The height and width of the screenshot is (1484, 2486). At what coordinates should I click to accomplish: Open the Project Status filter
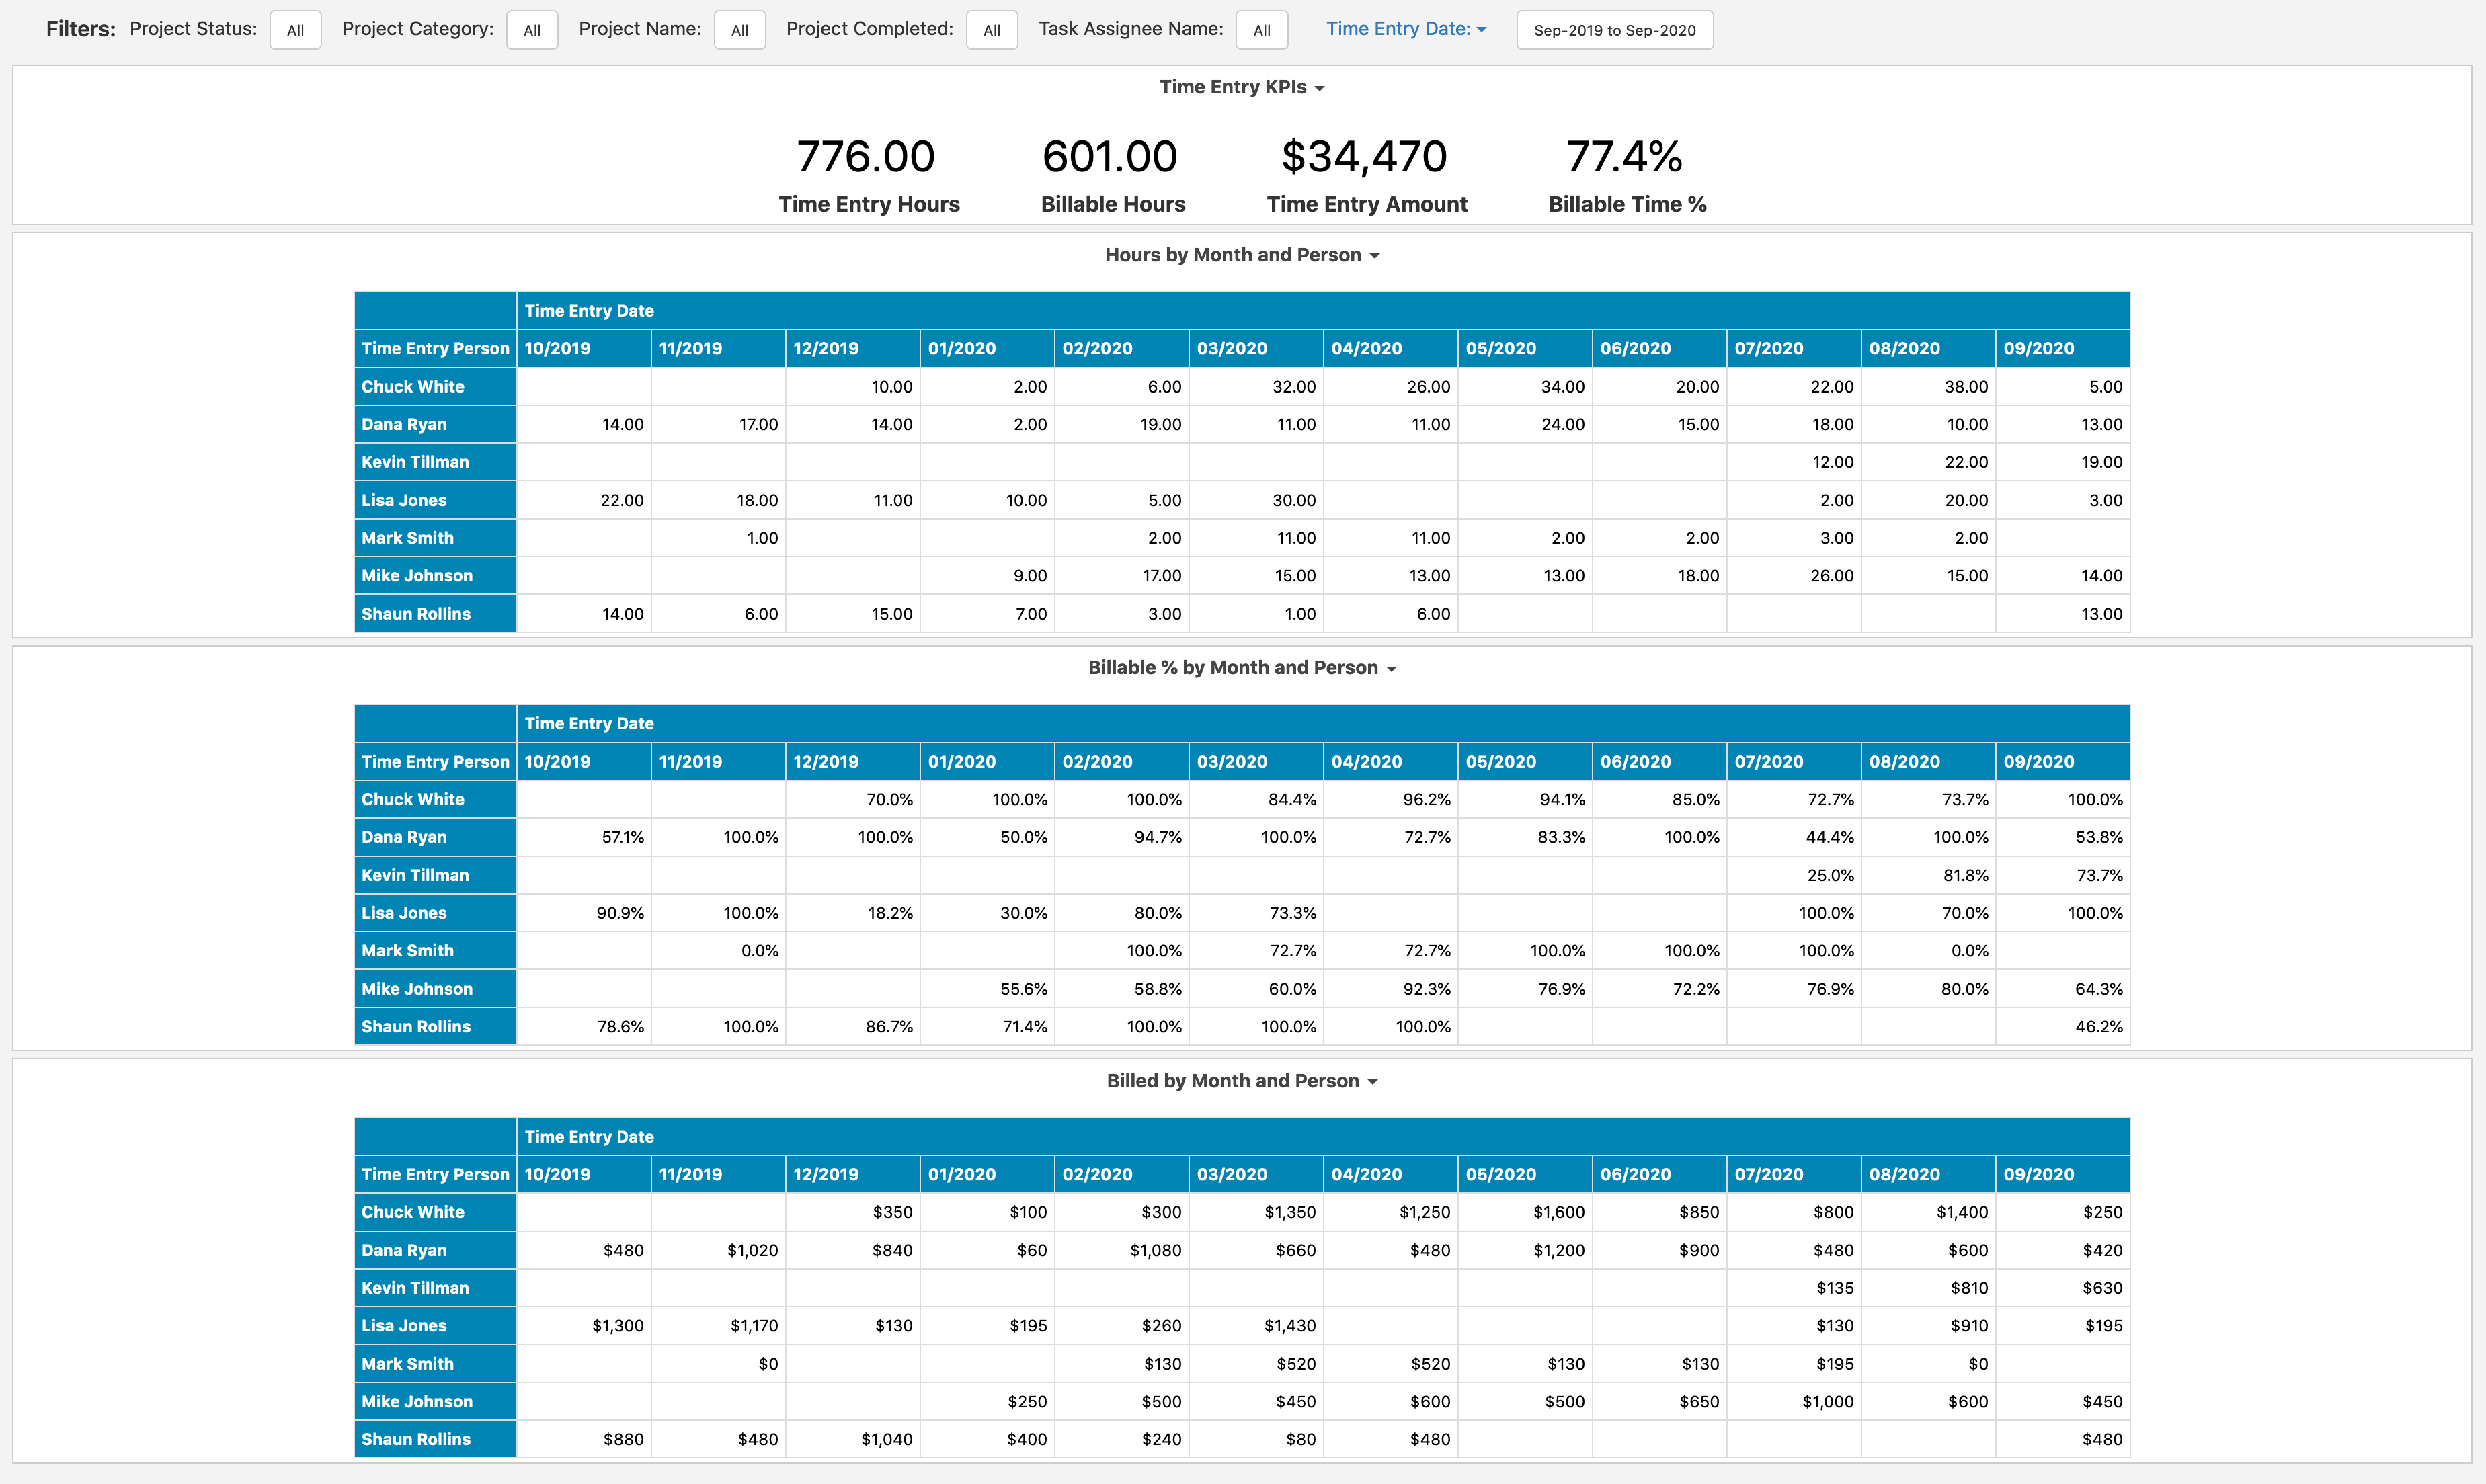(x=295, y=30)
